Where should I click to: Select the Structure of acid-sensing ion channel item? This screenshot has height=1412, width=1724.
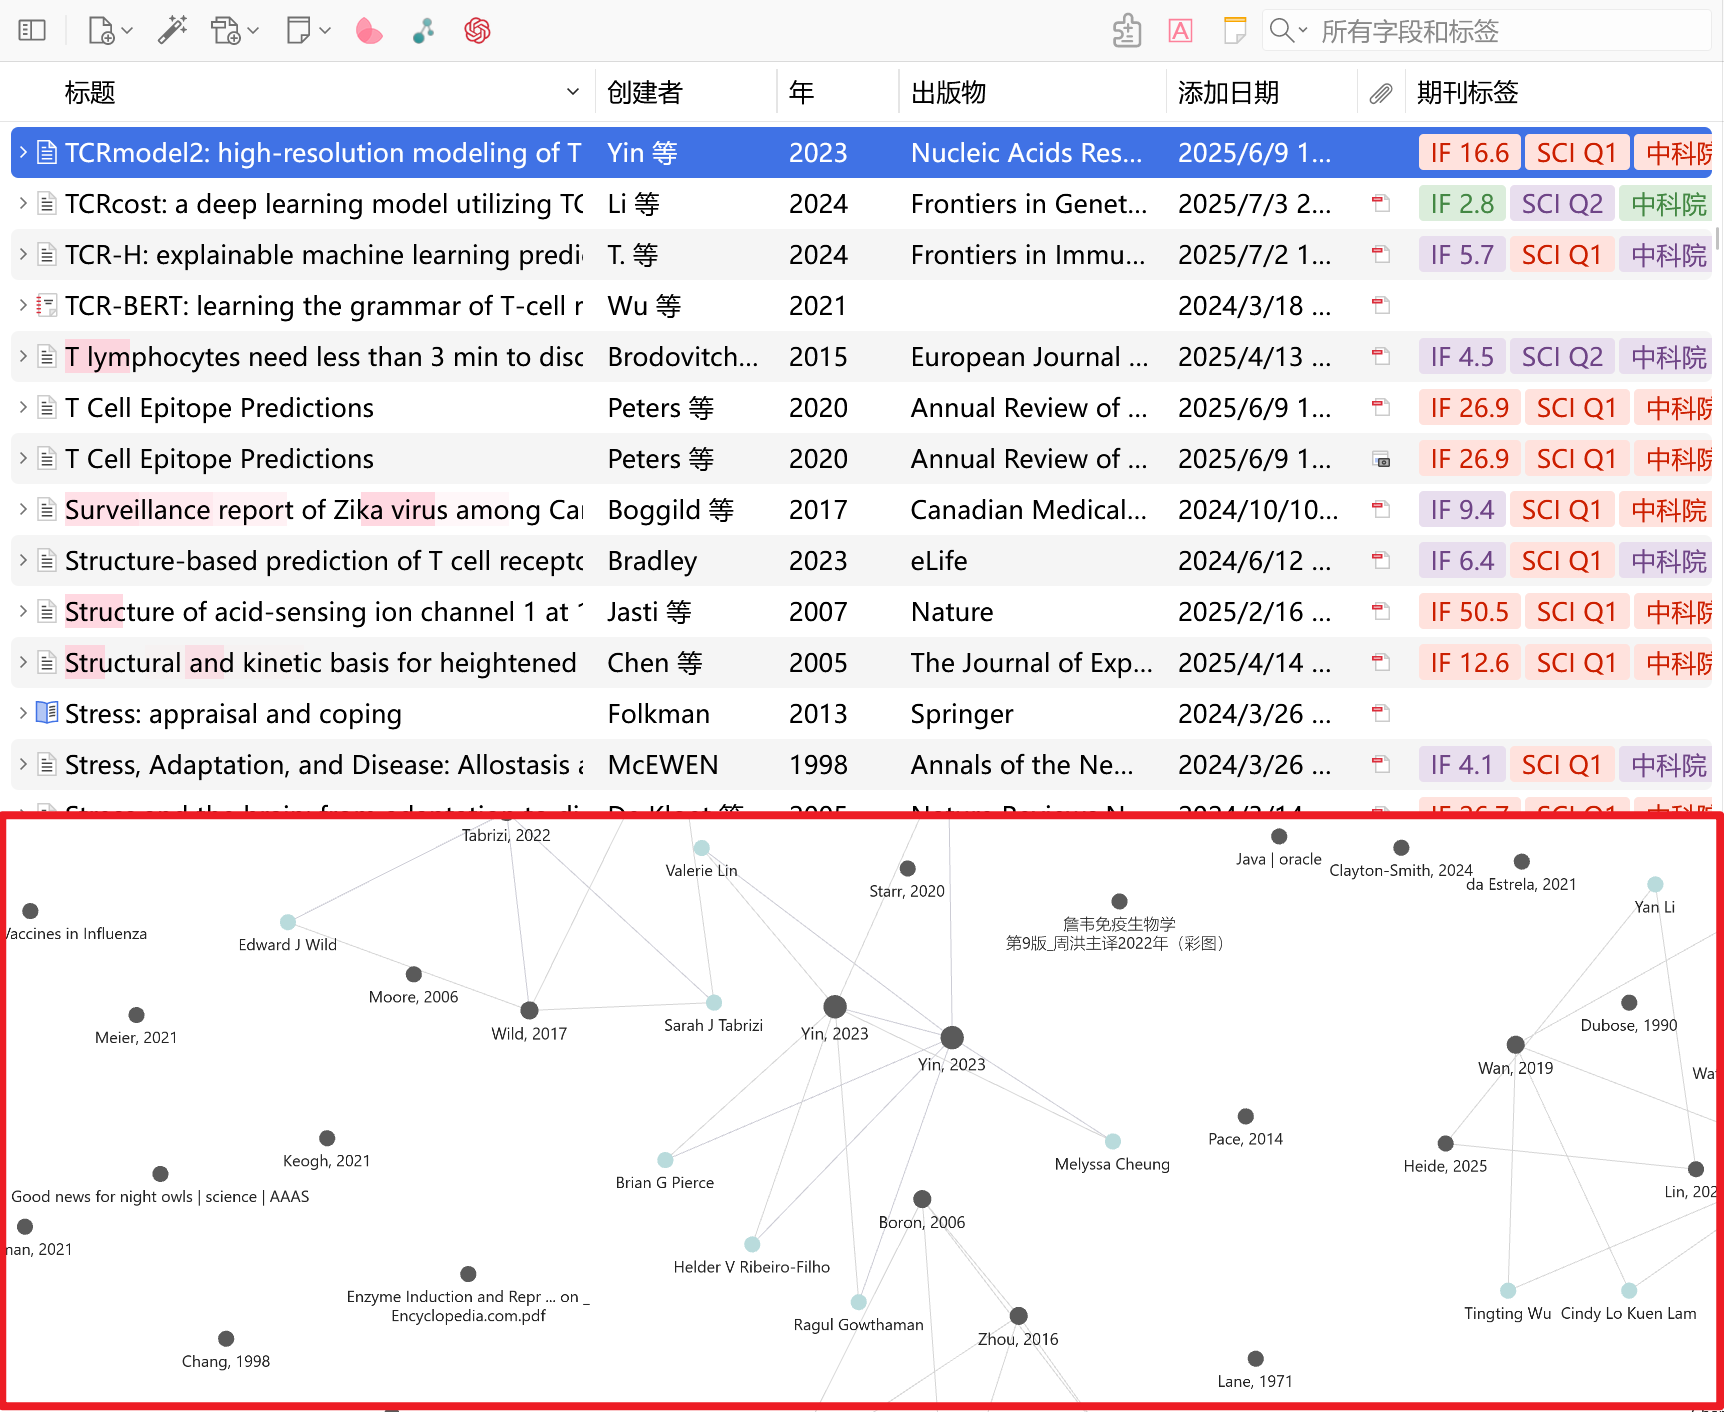pyautogui.click(x=320, y=612)
